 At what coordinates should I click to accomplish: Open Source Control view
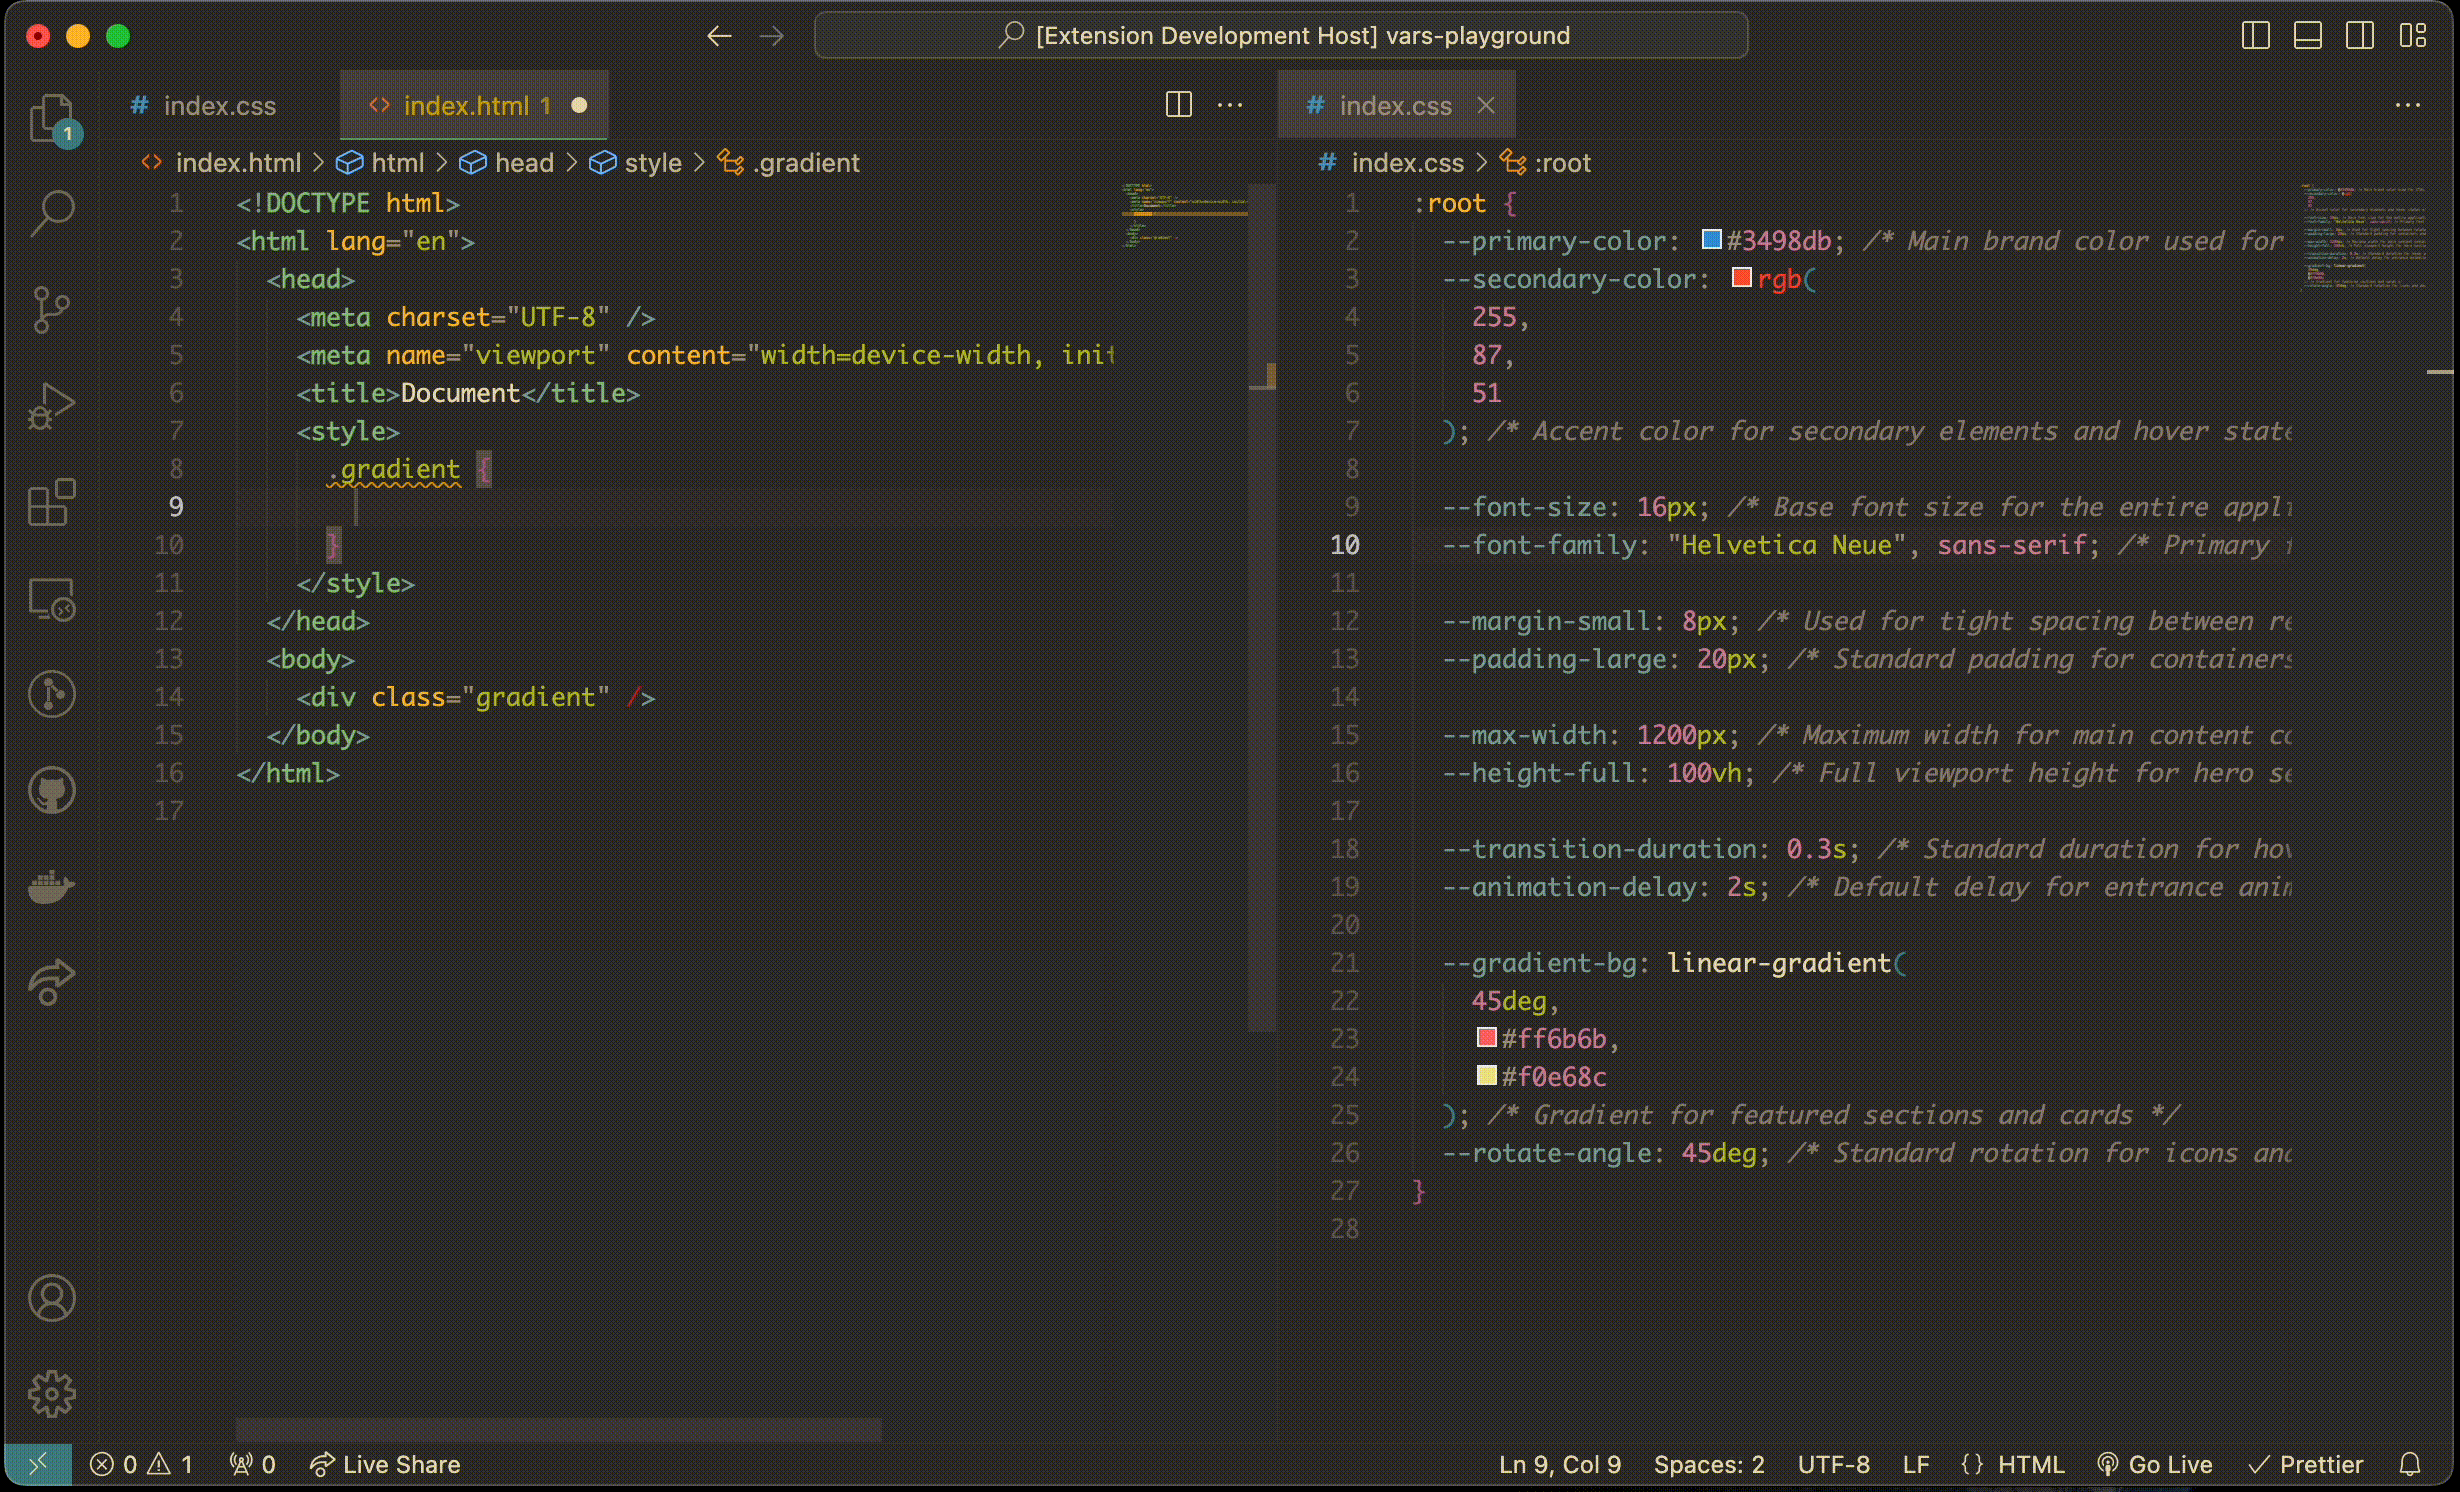coord(52,309)
